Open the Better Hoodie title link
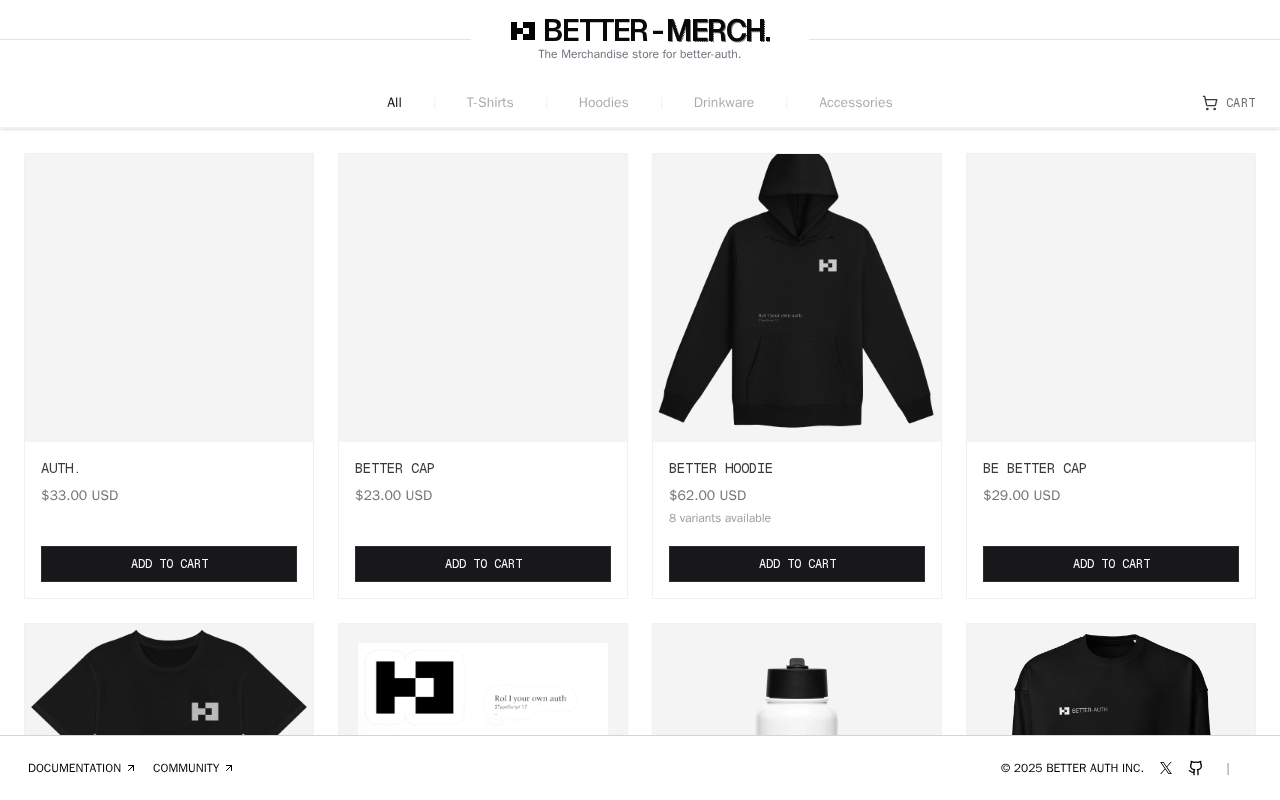The width and height of the screenshot is (1280, 800). [721, 468]
